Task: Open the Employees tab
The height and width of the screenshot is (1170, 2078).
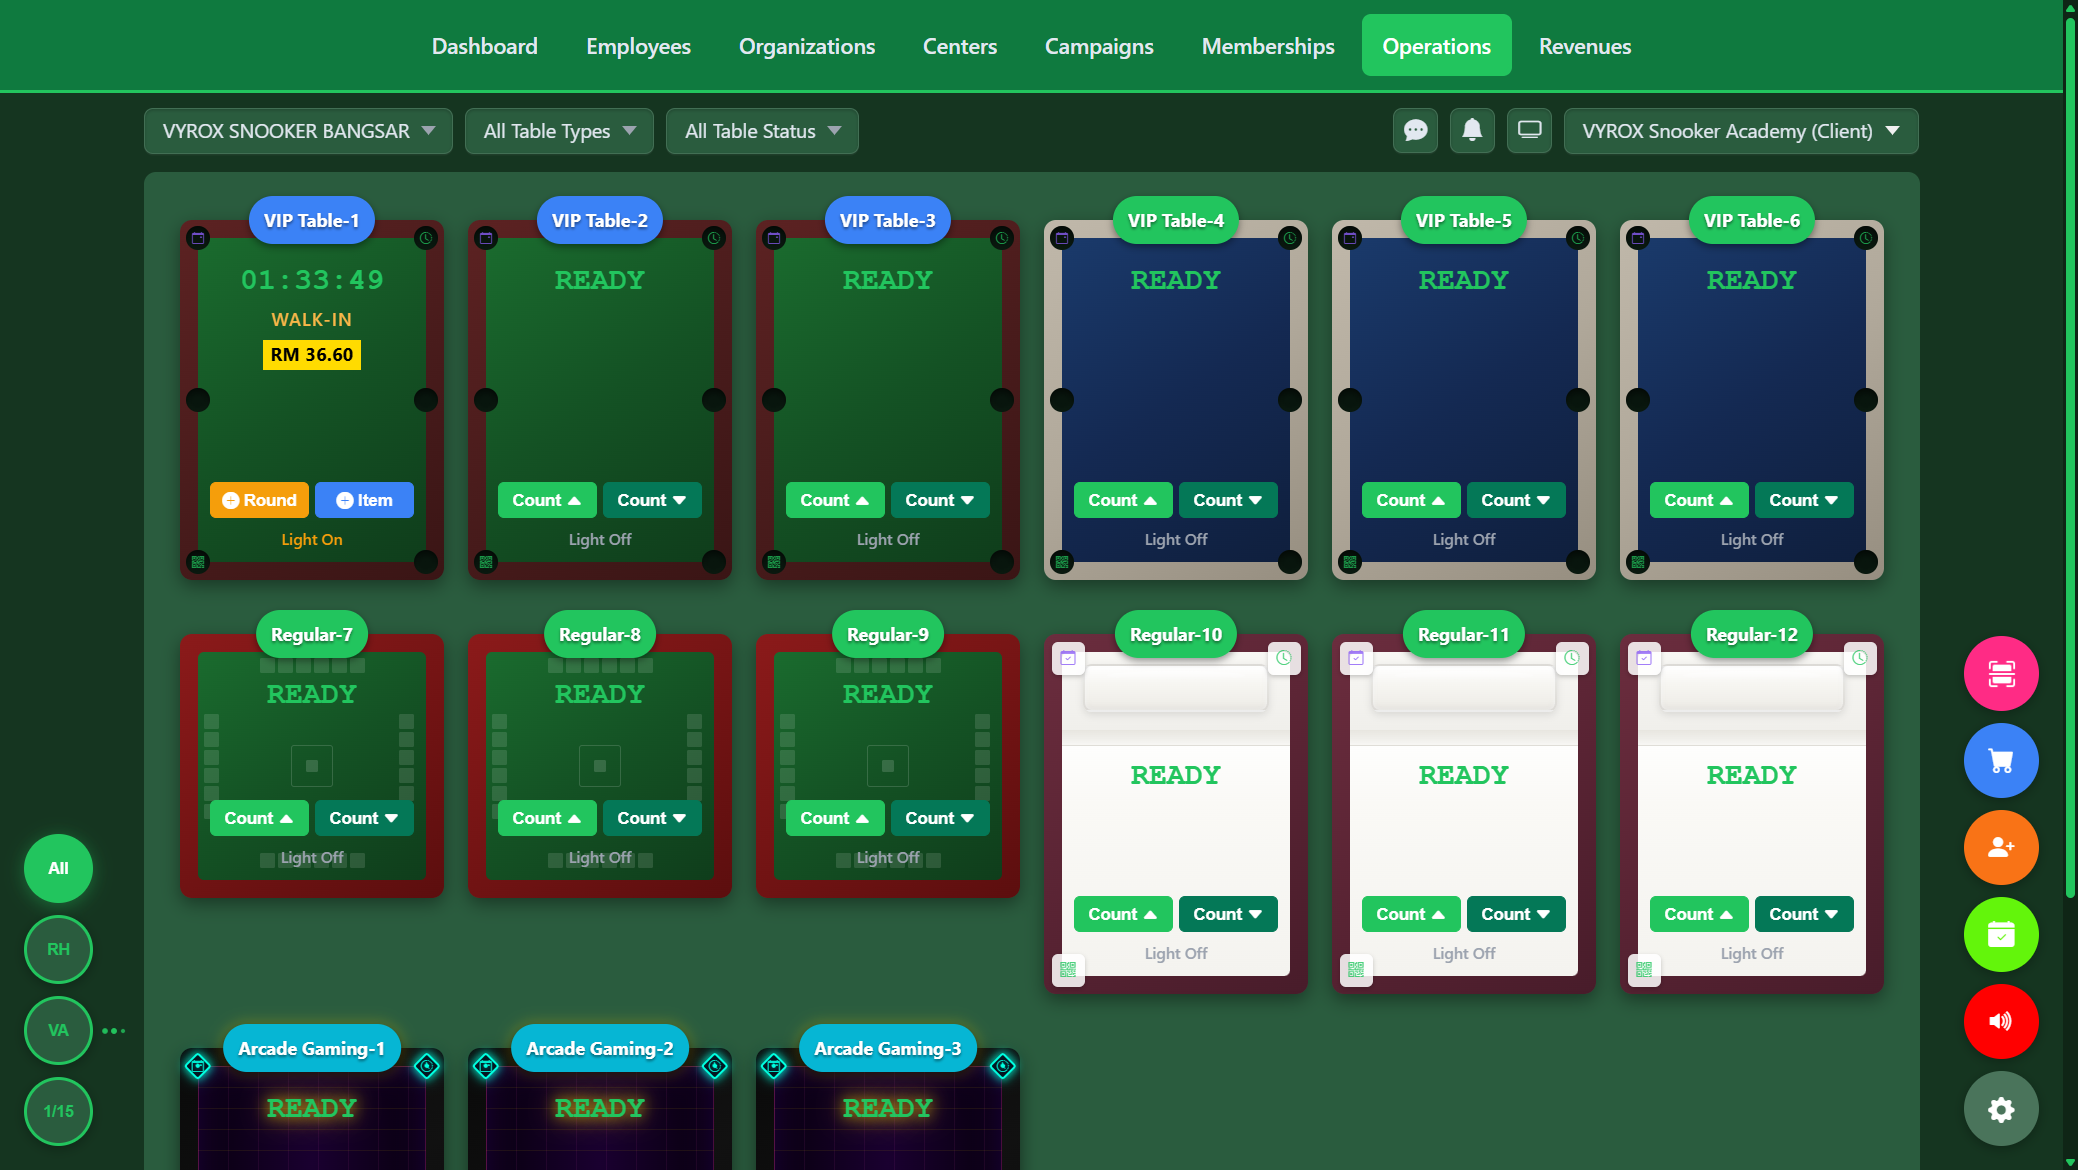Action: coord(638,46)
